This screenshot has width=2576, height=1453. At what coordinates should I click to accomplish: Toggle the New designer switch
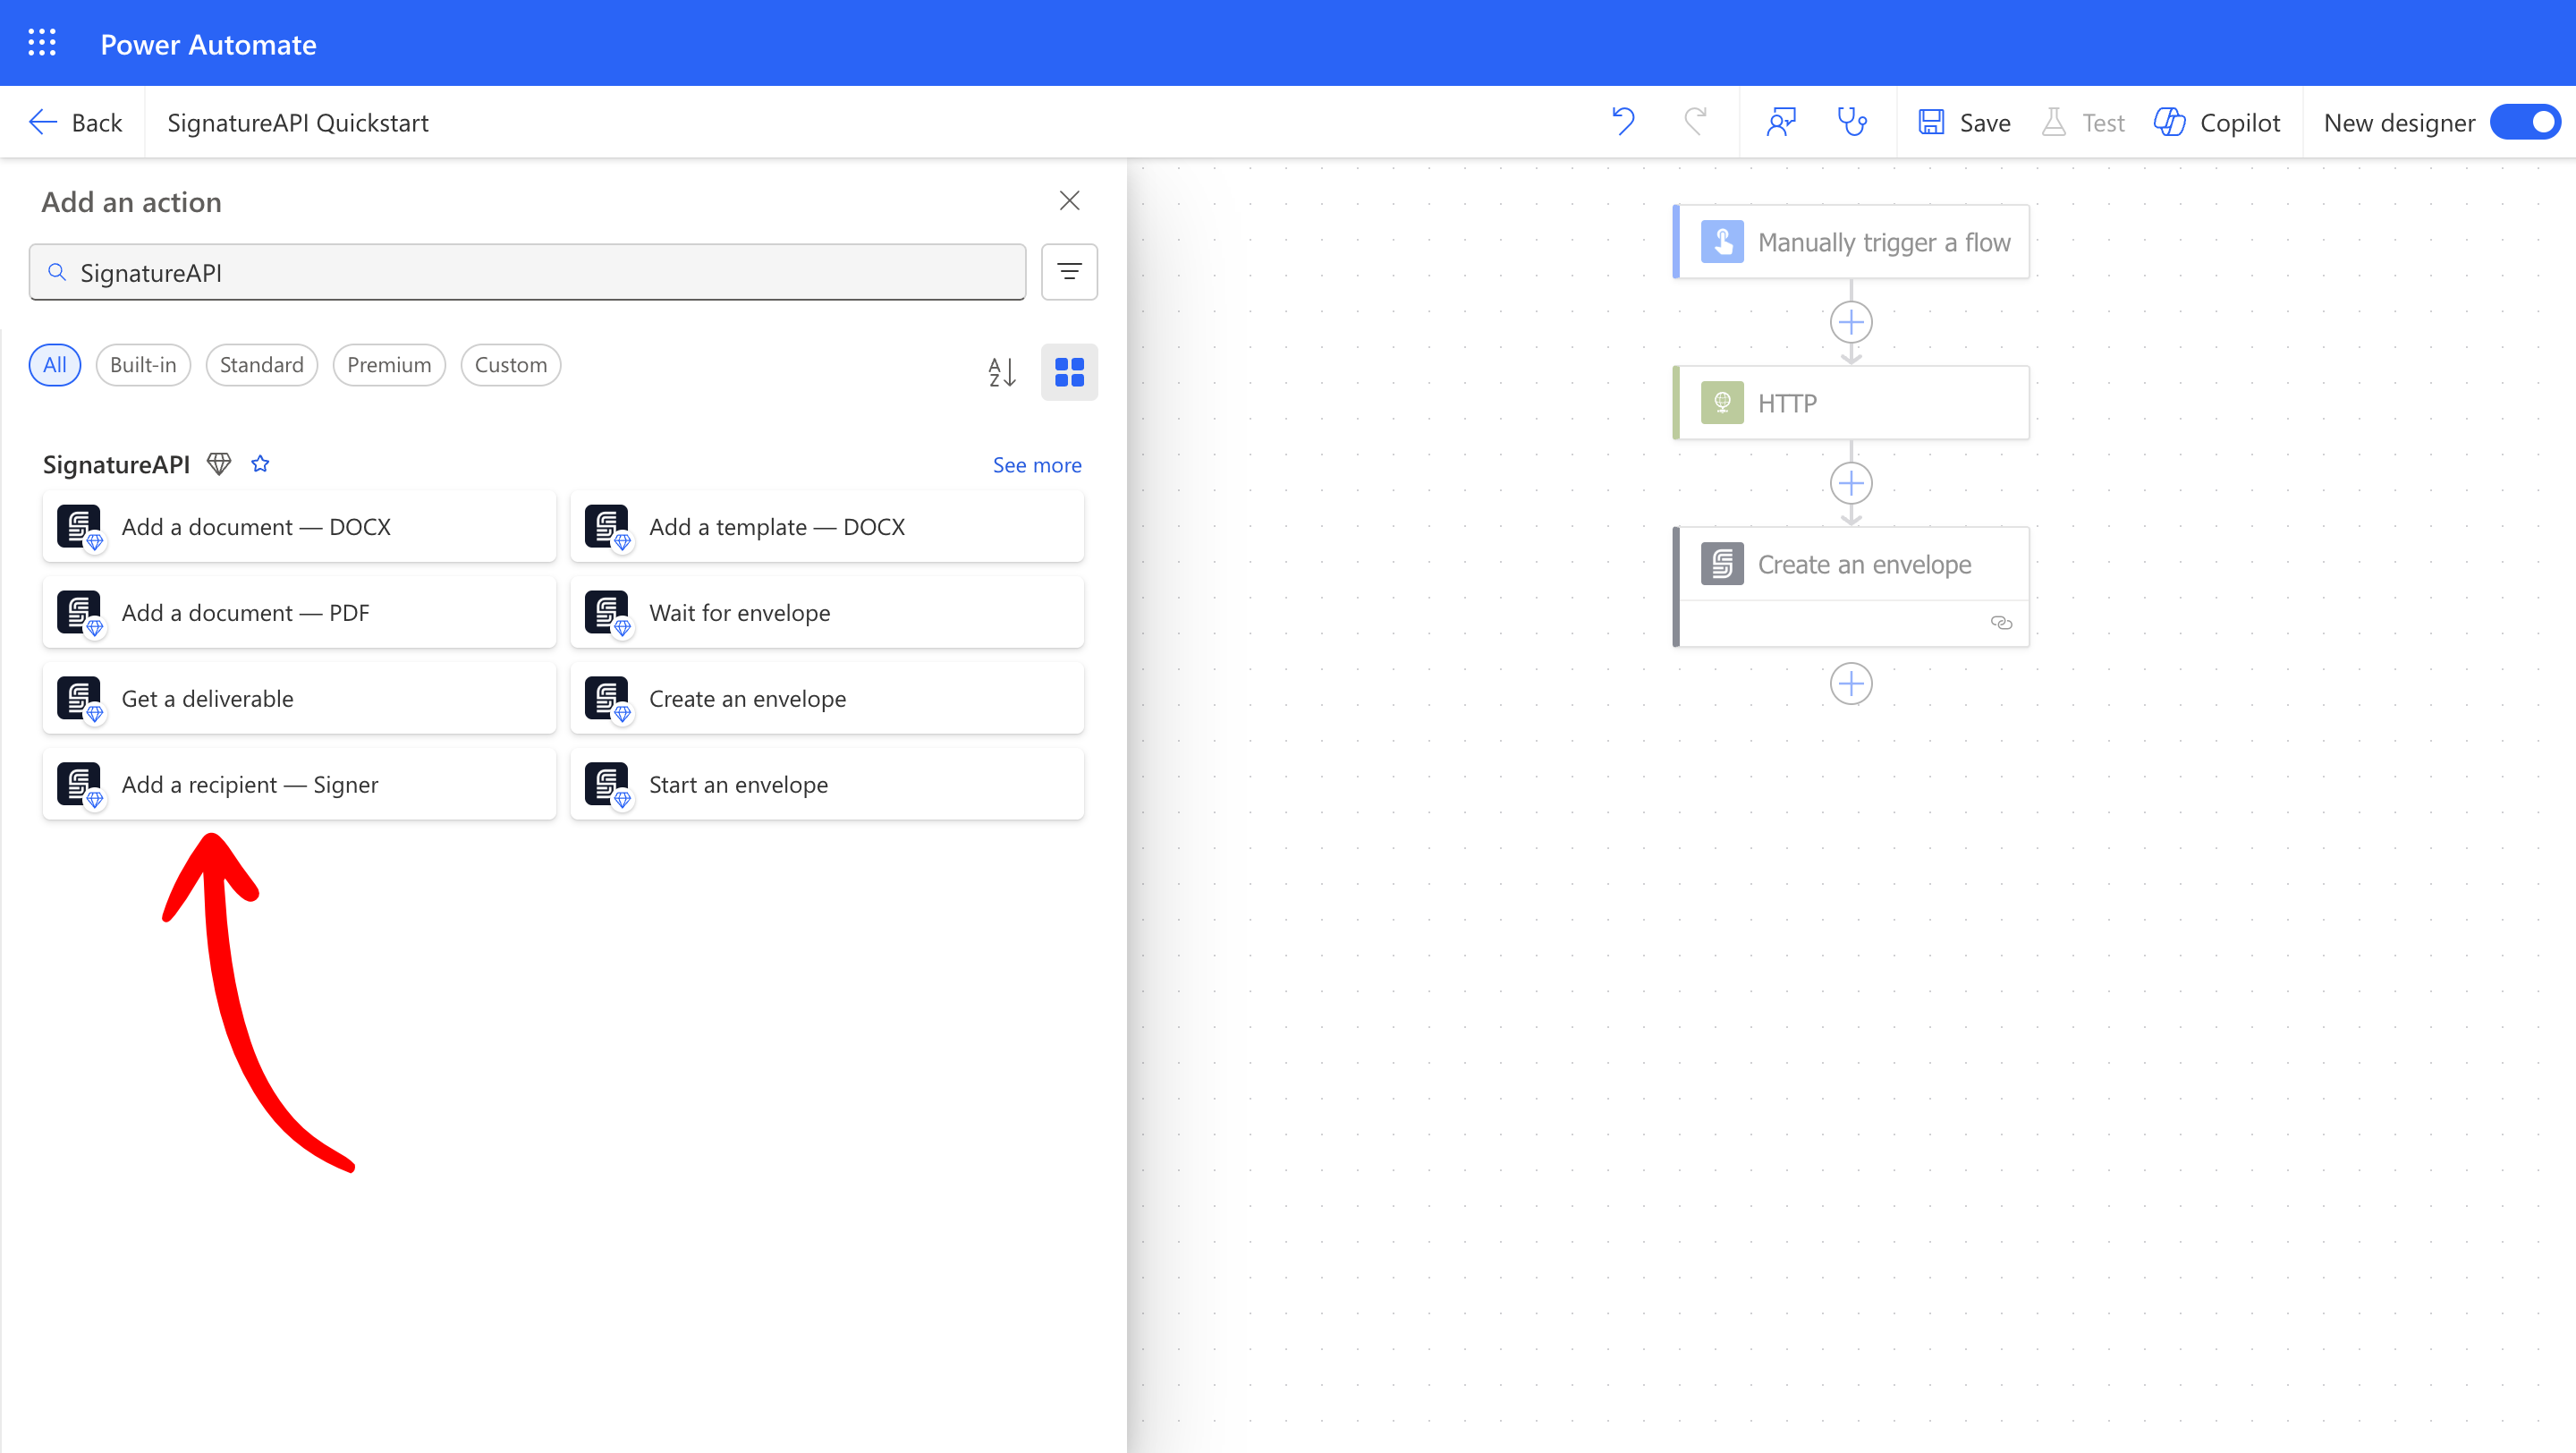pos(2526,122)
